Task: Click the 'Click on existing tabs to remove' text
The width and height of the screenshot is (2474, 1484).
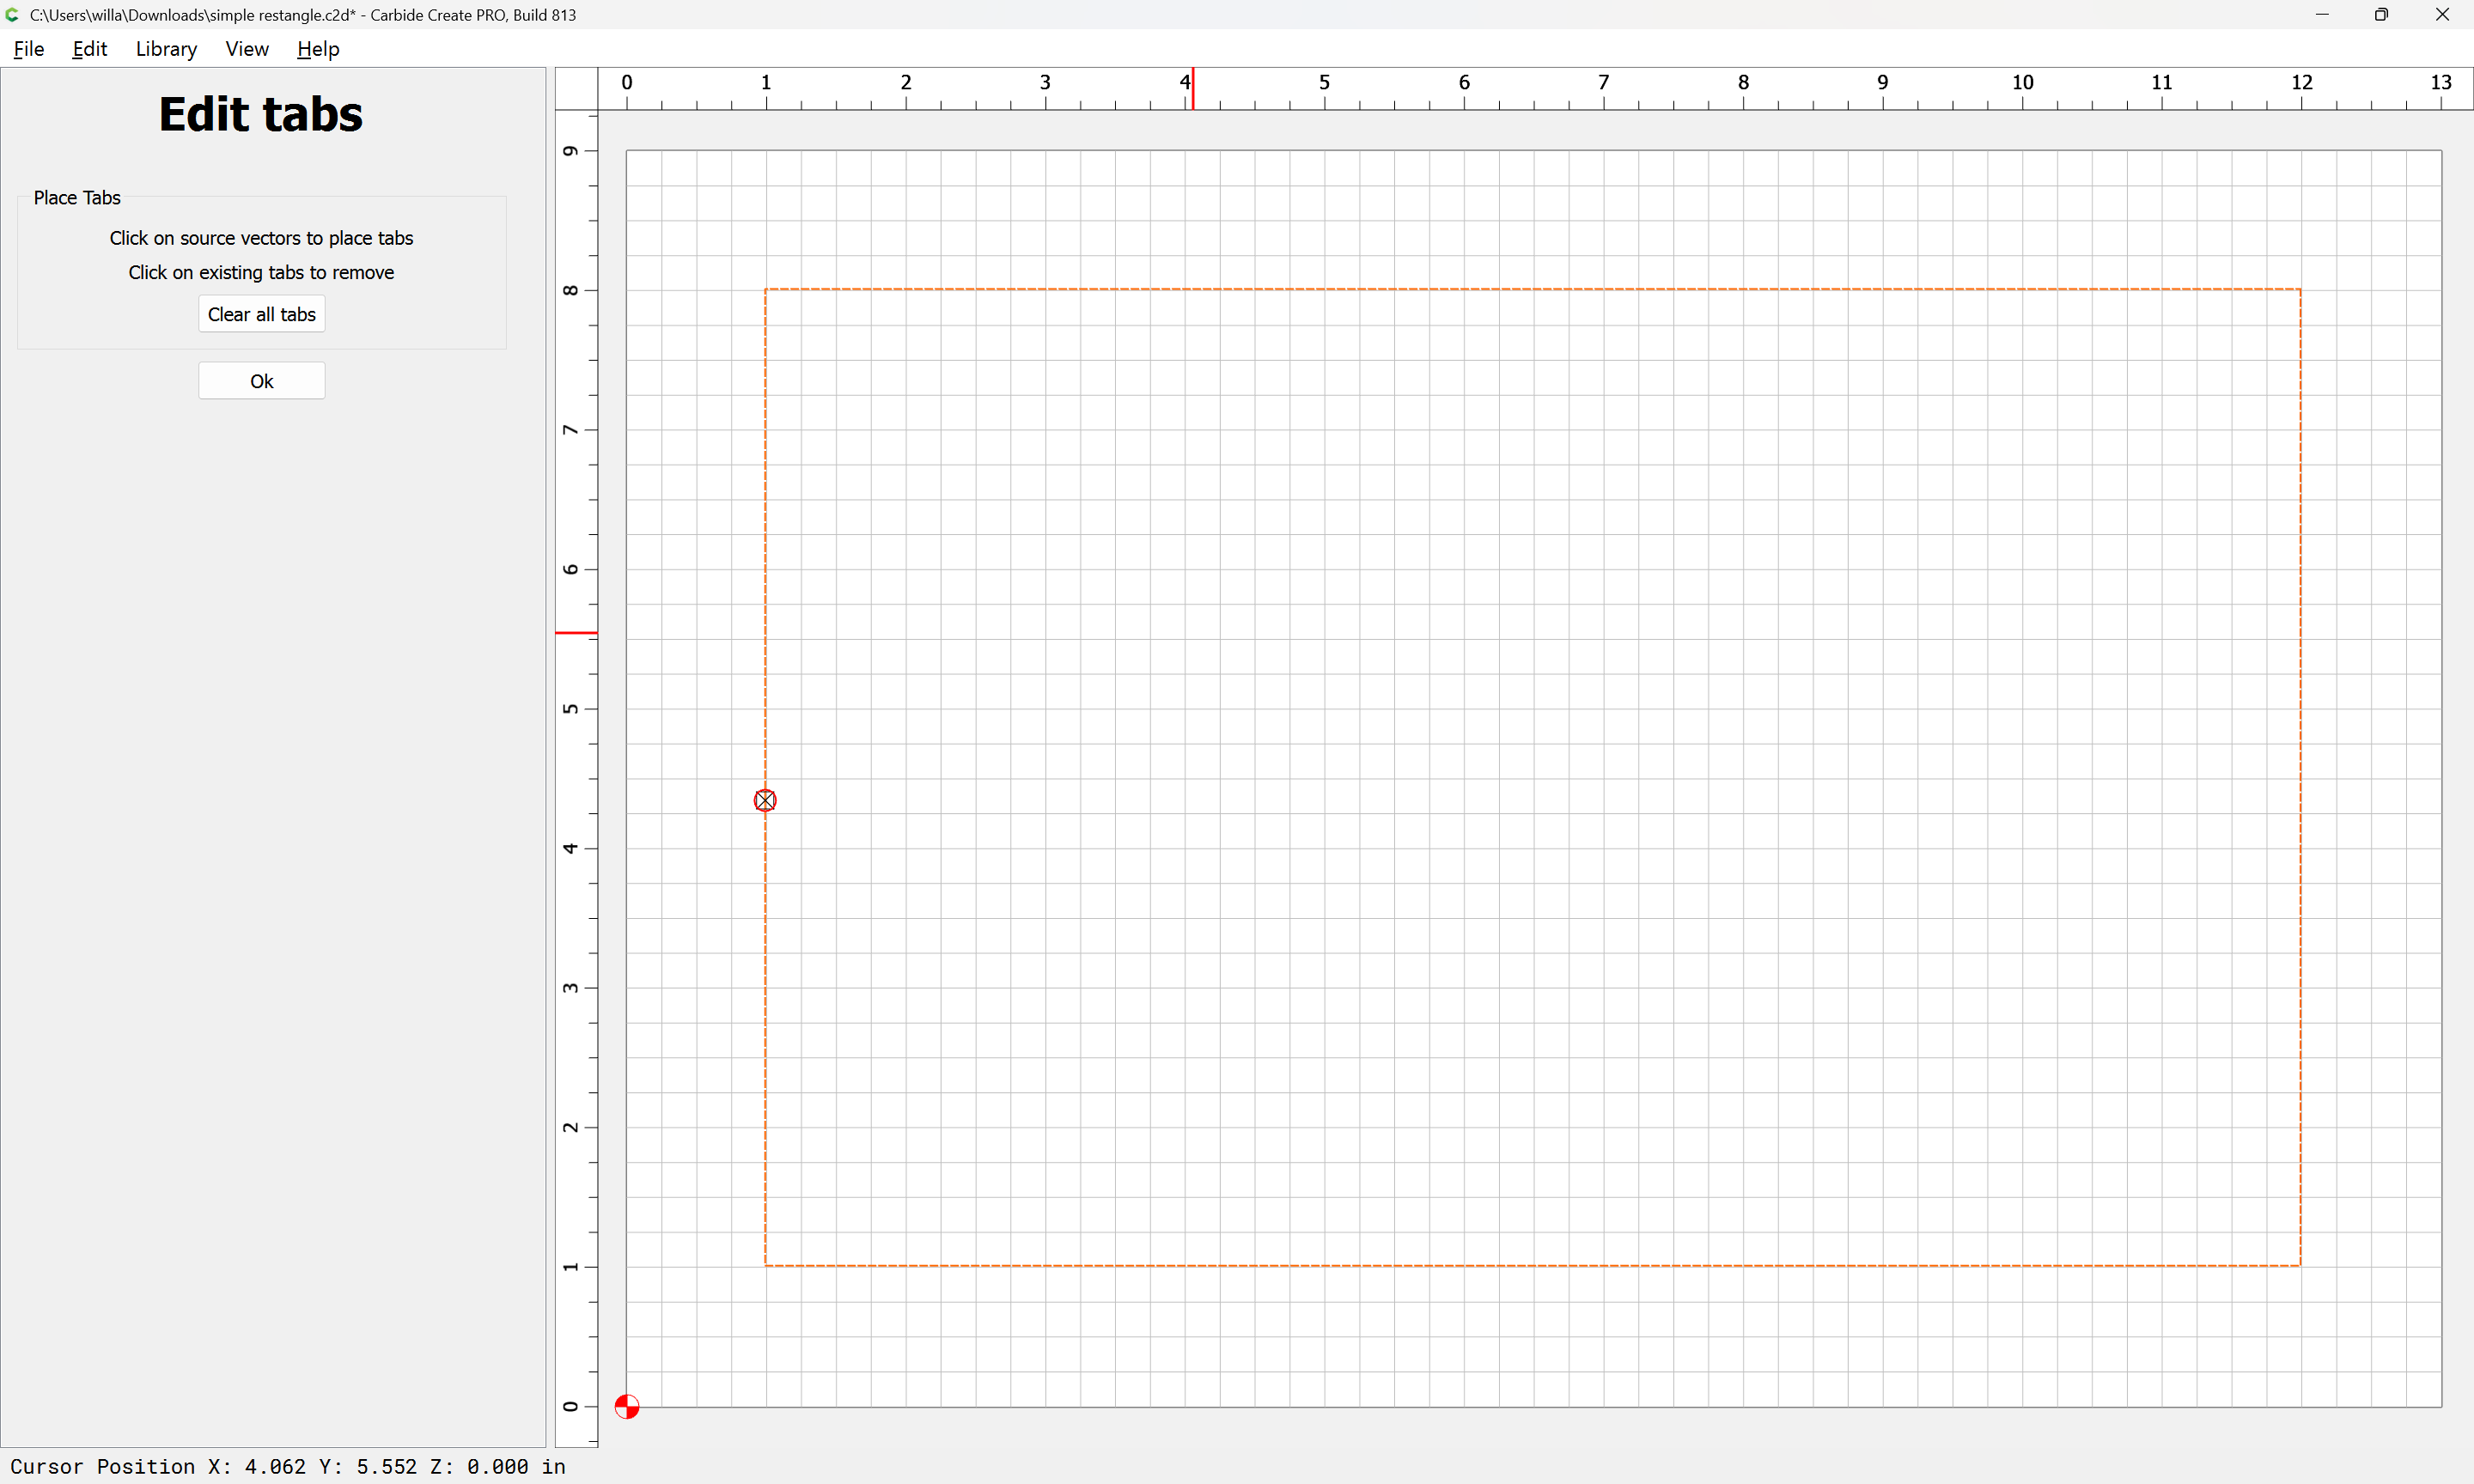Action: point(261,272)
